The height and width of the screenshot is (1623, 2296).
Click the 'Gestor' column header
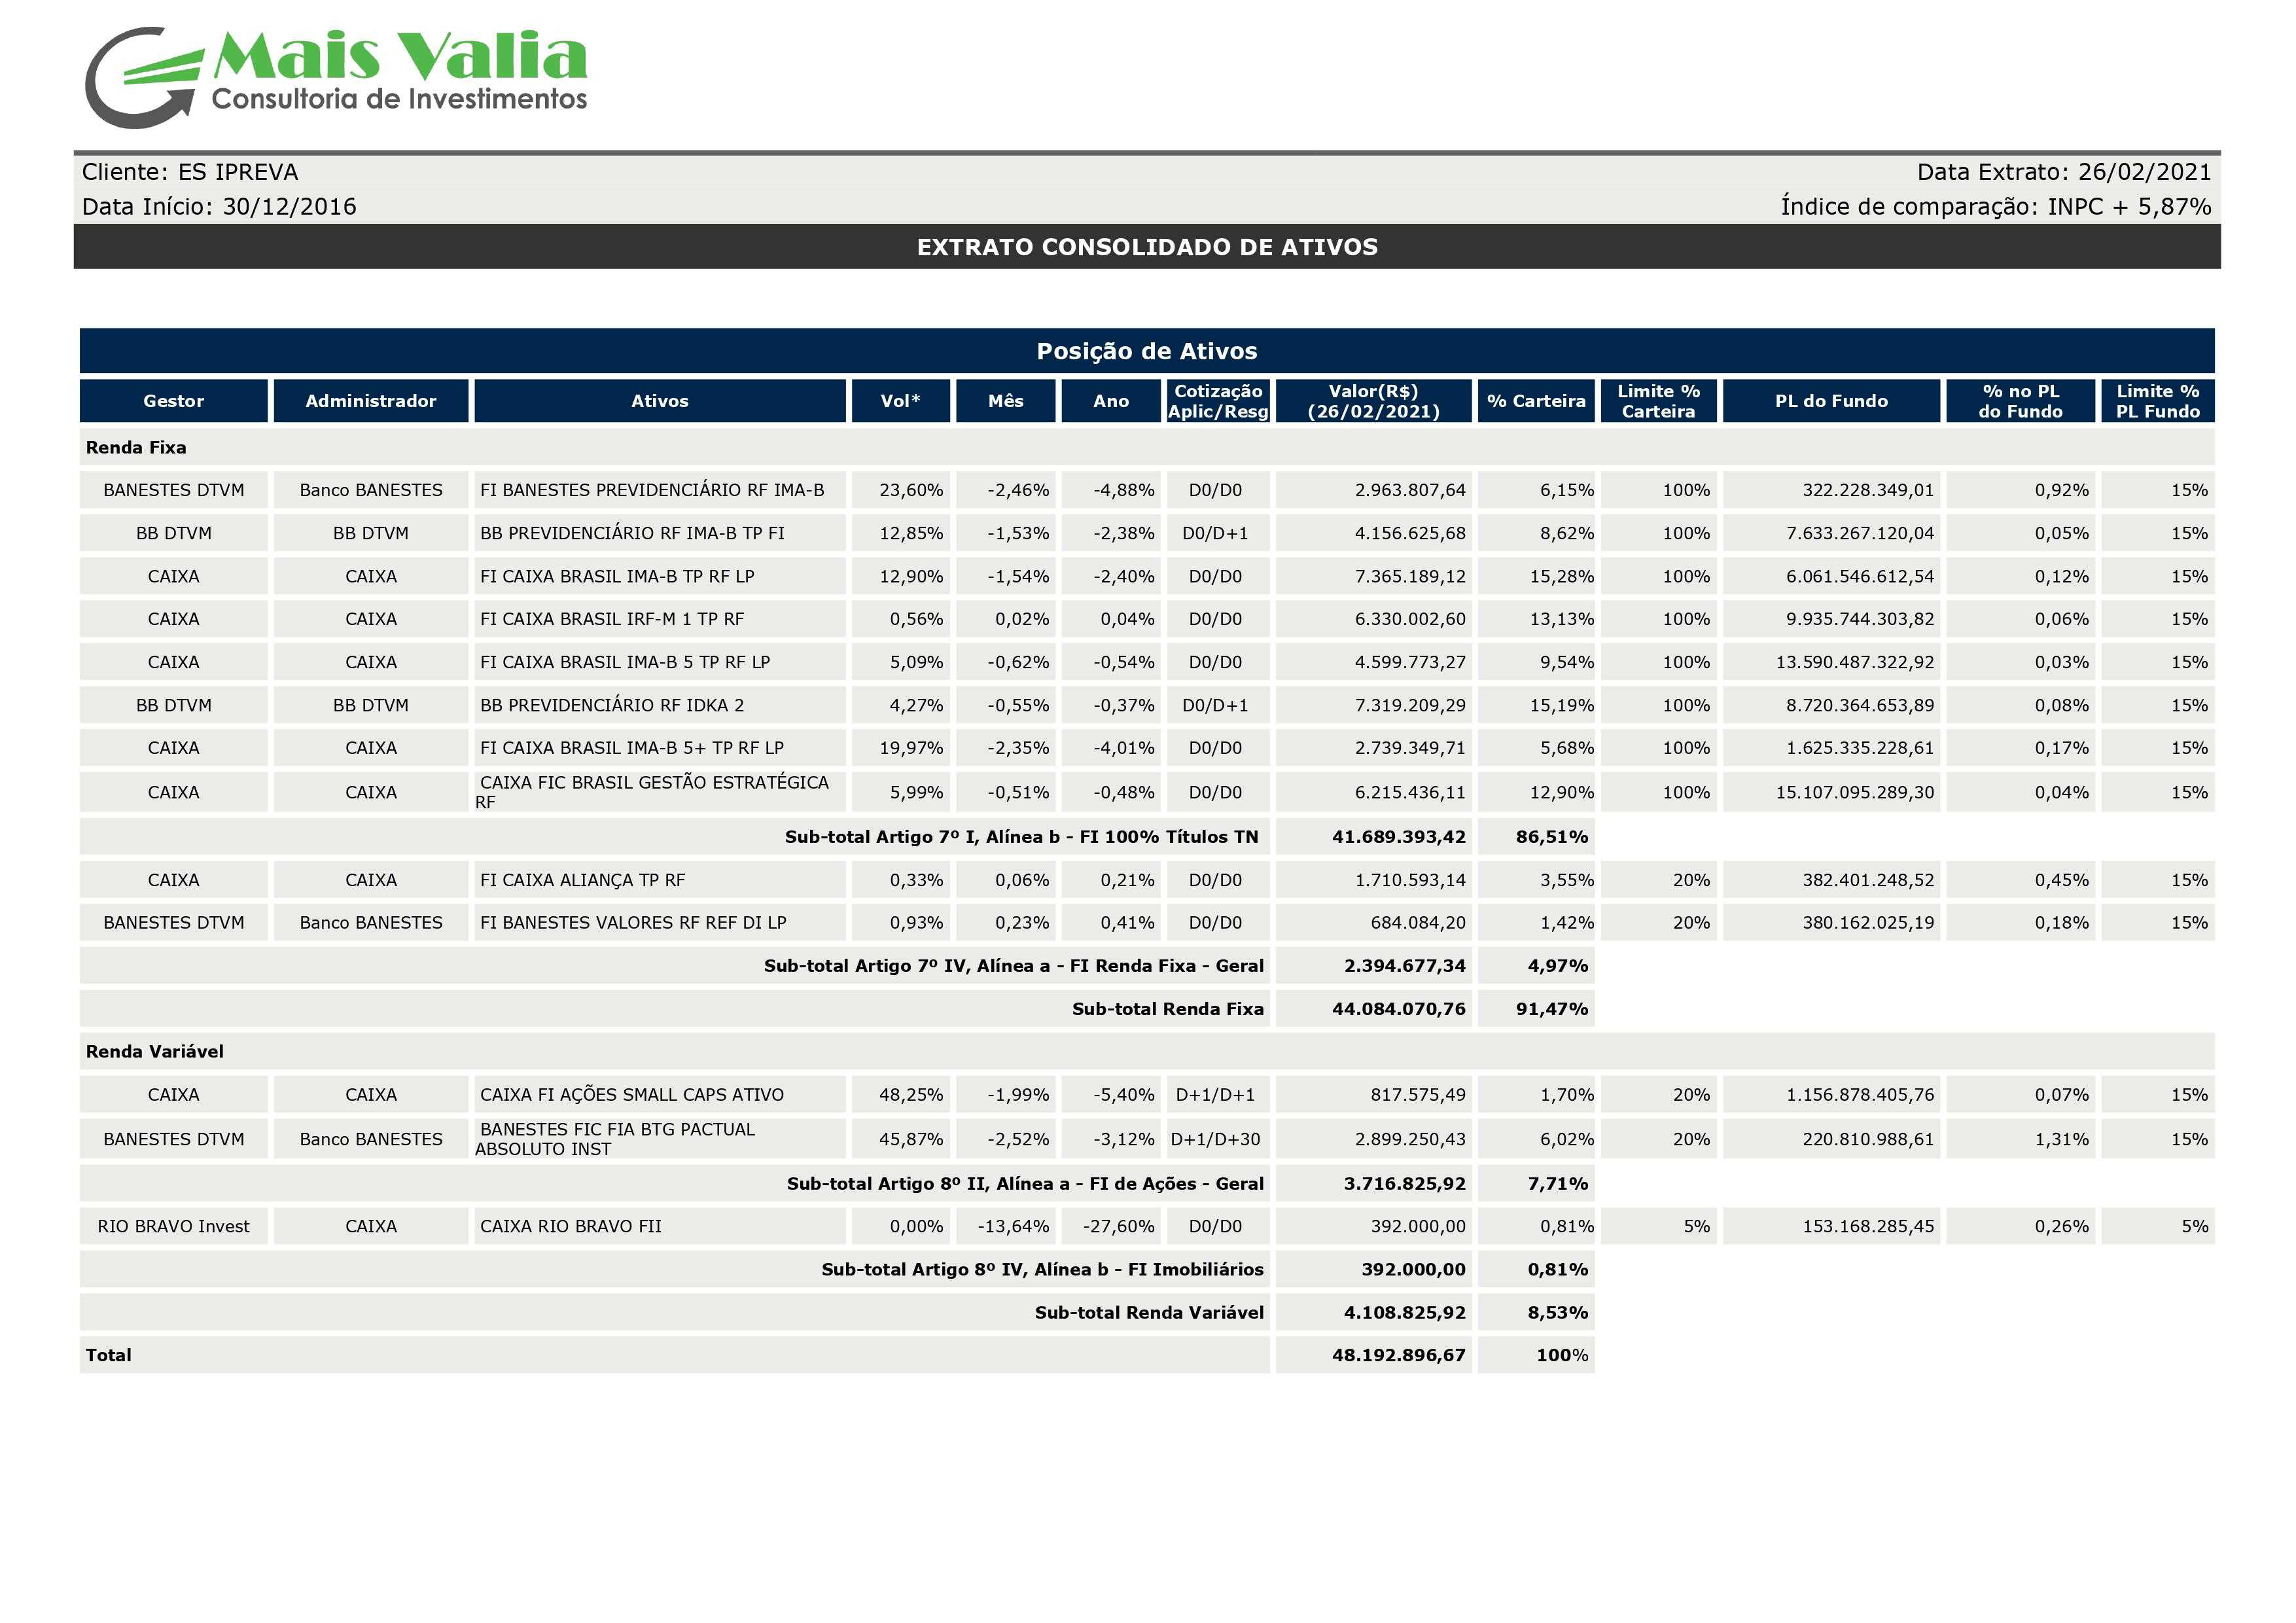point(174,401)
